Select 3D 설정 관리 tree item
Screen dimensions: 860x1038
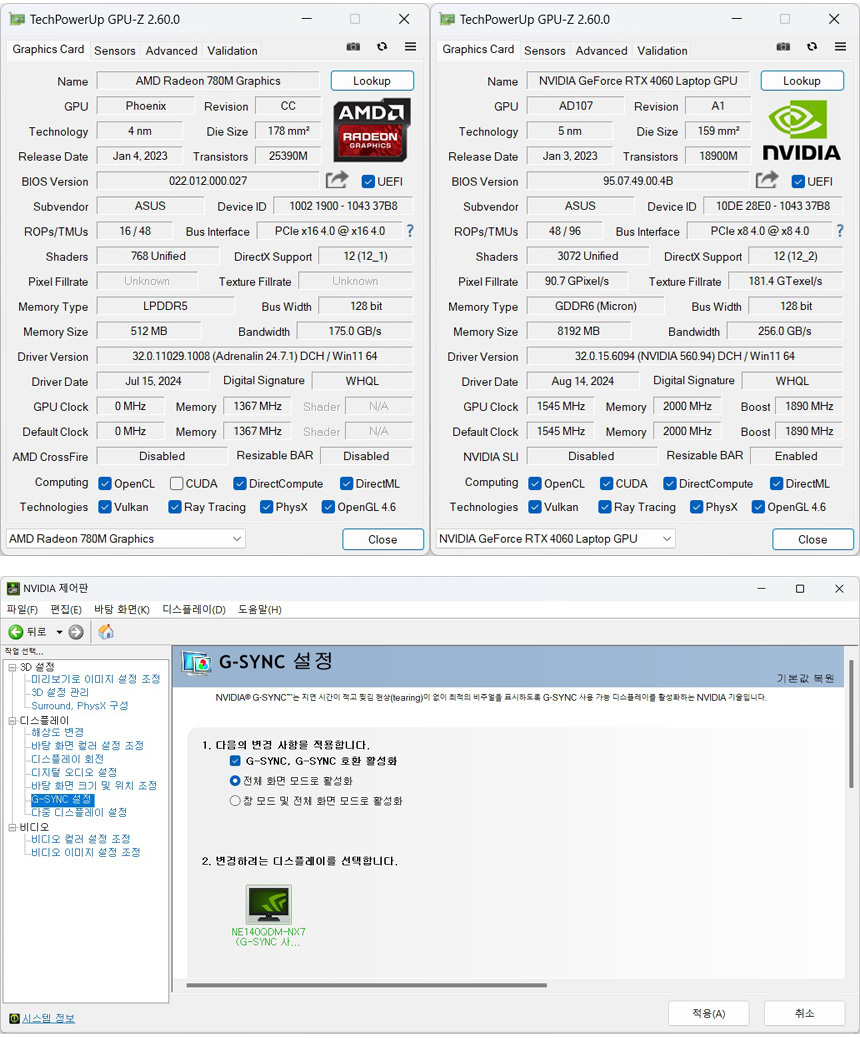60,692
